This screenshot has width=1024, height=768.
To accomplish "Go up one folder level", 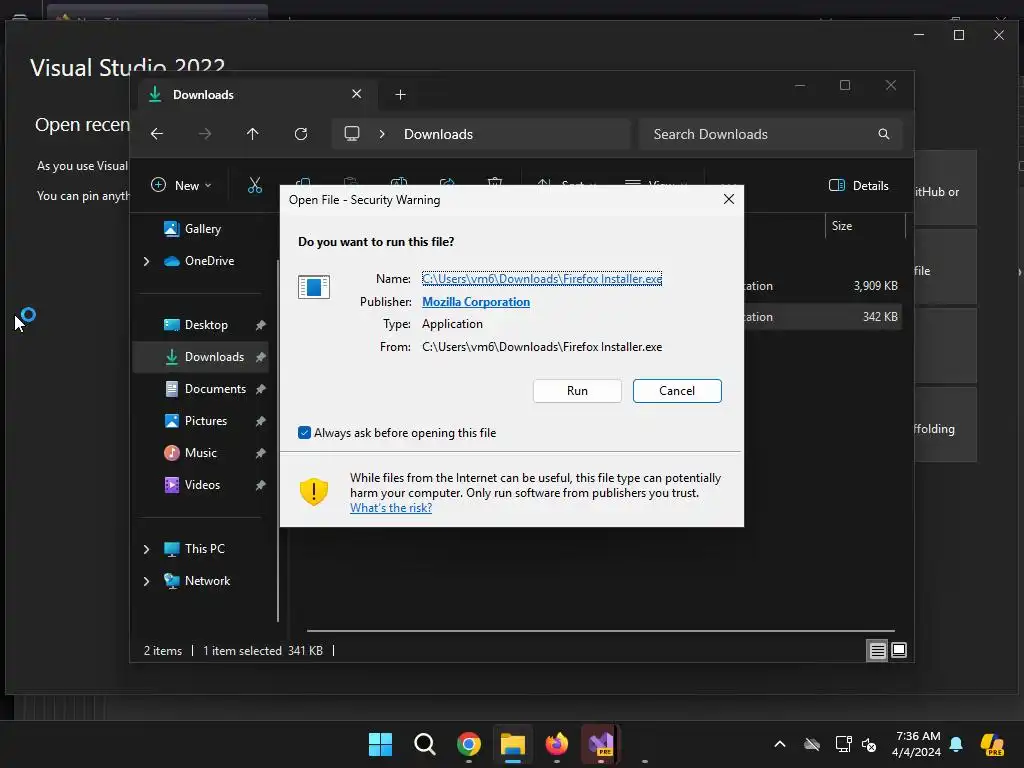I will [253, 134].
